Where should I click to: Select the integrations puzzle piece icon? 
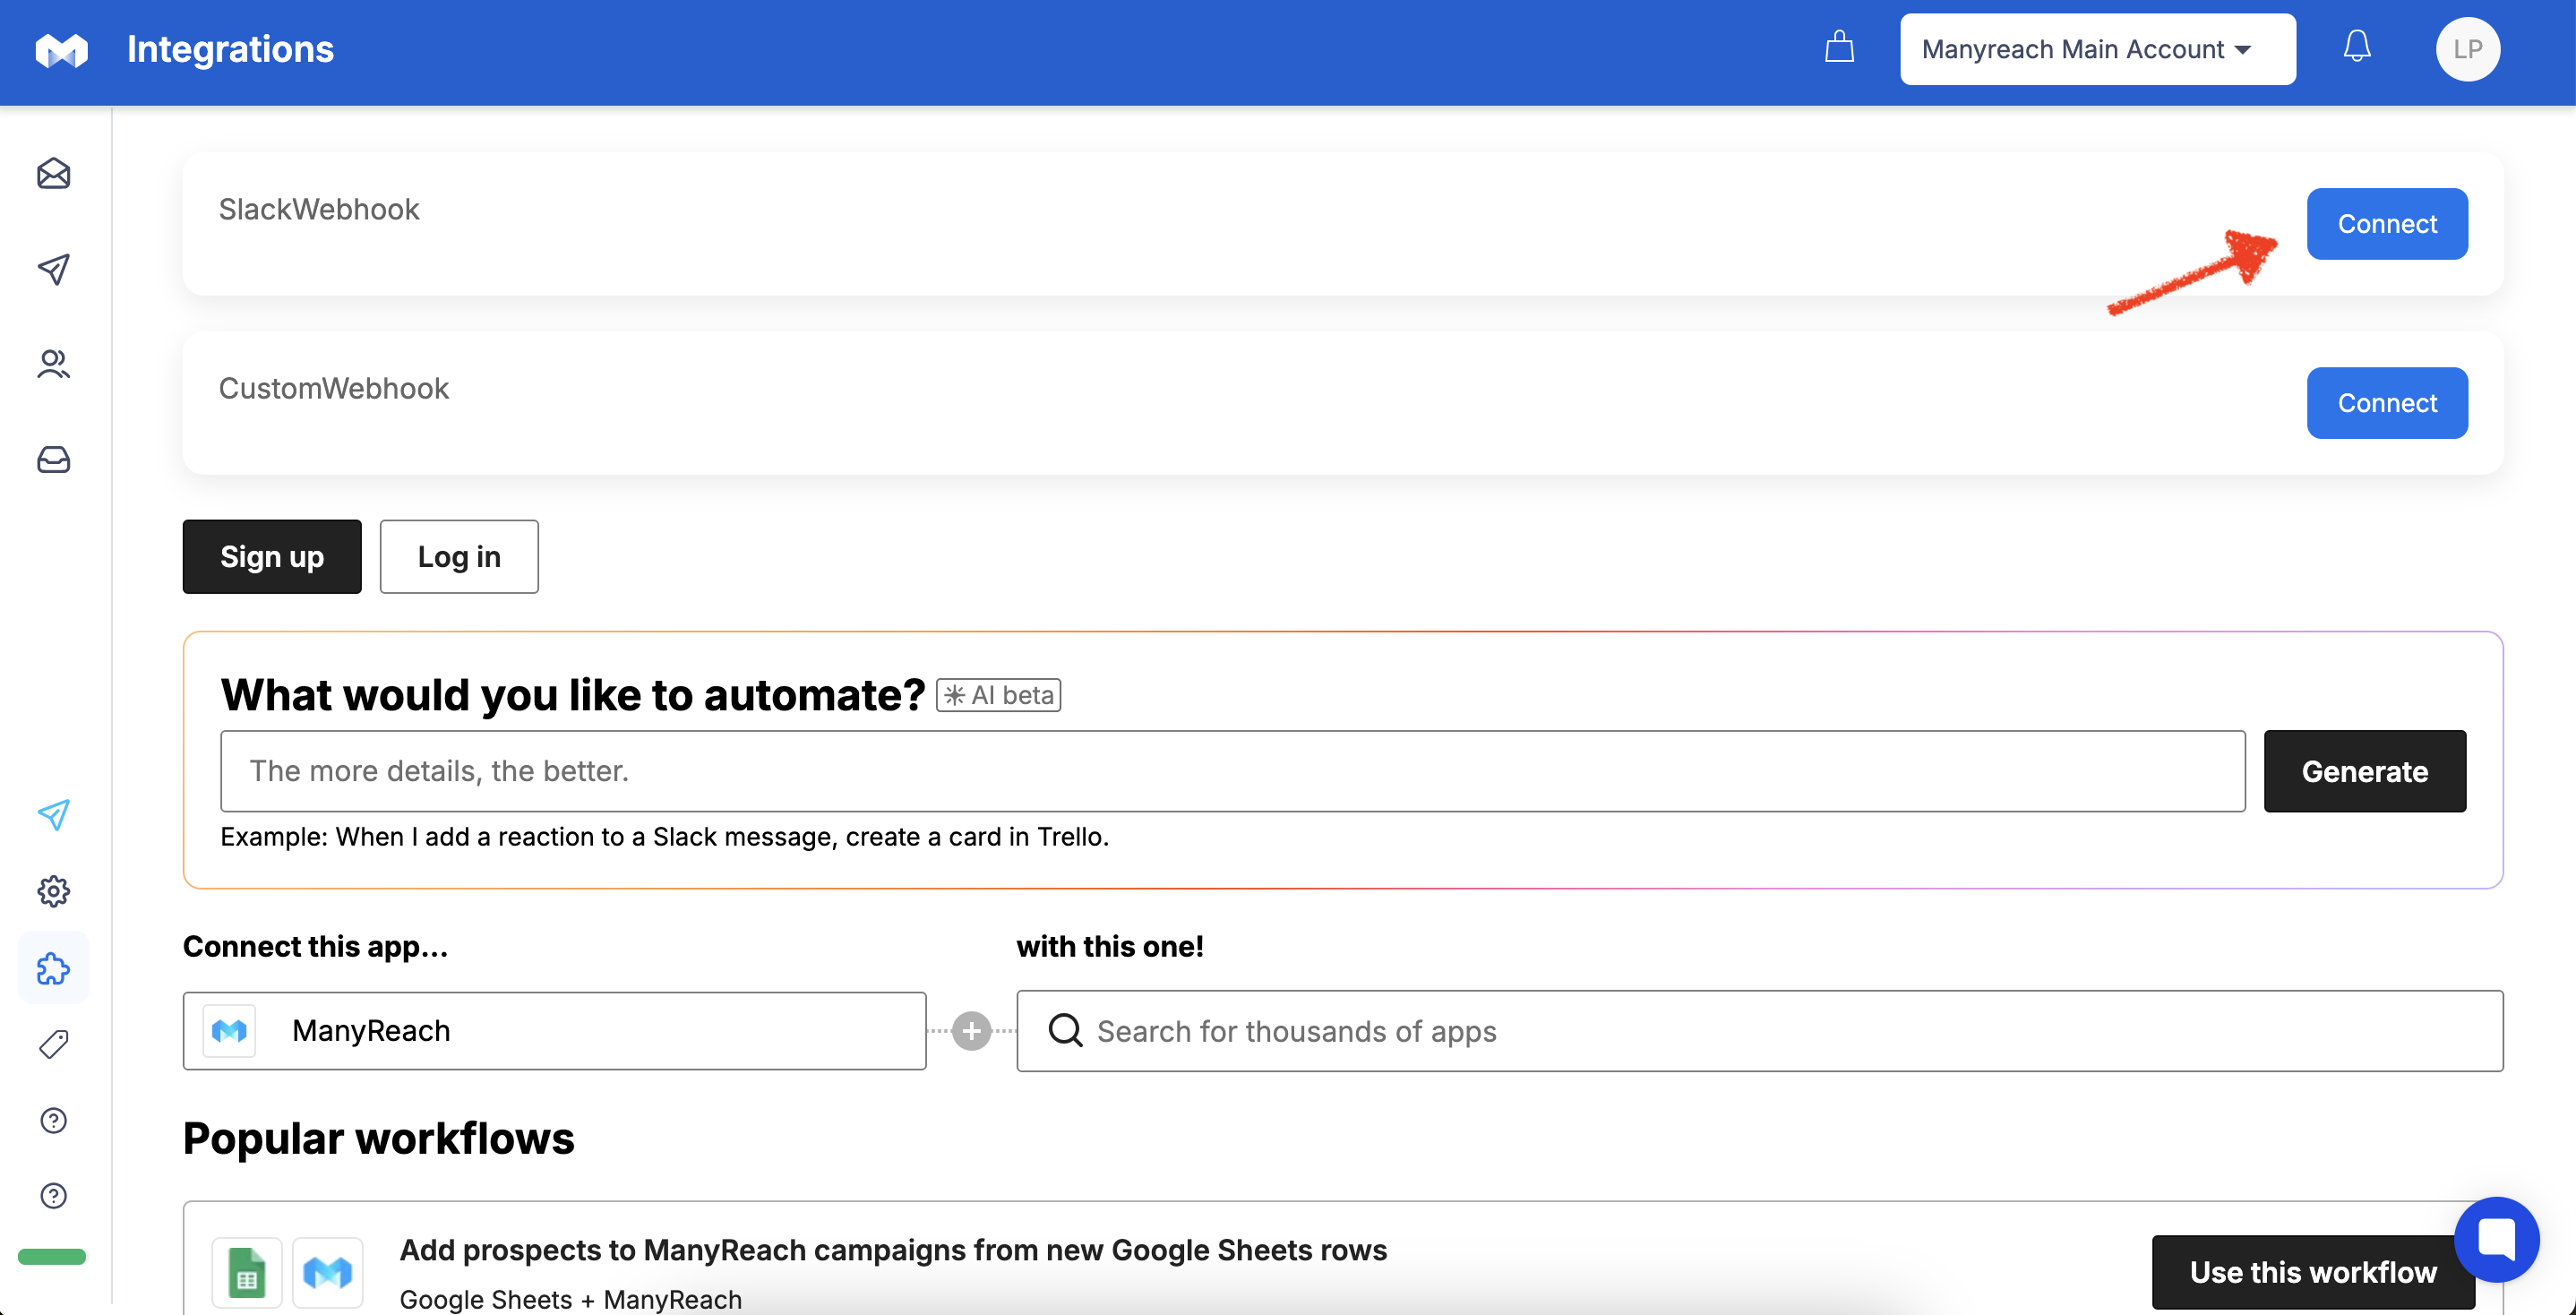(54, 968)
